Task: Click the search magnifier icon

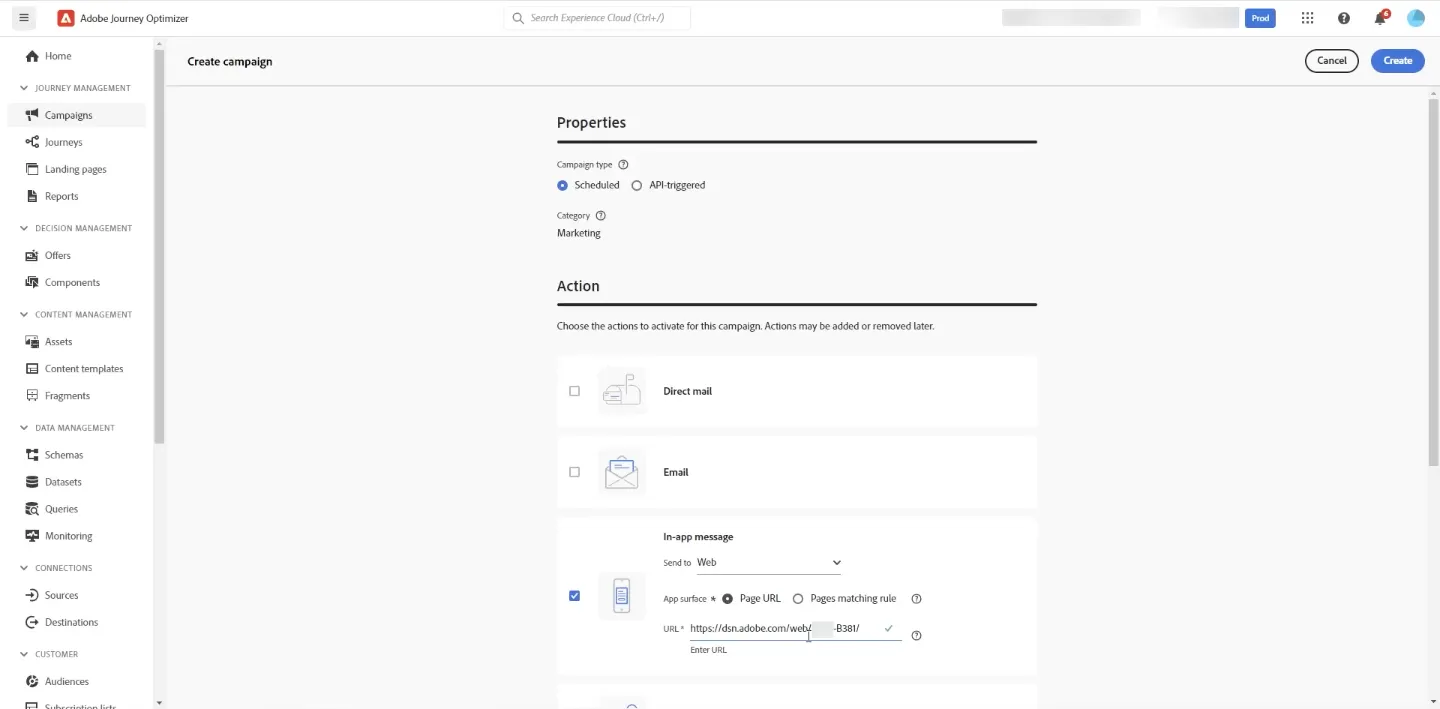Action: click(518, 18)
